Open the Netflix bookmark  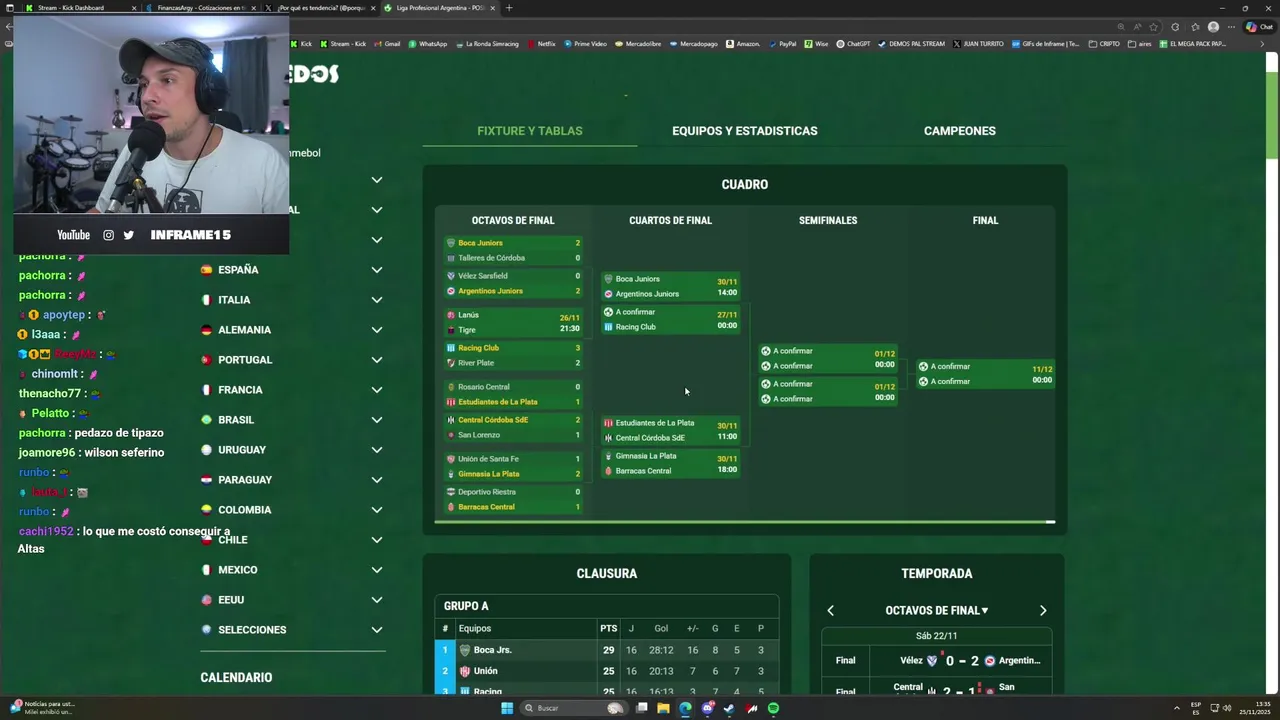[541, 44]
